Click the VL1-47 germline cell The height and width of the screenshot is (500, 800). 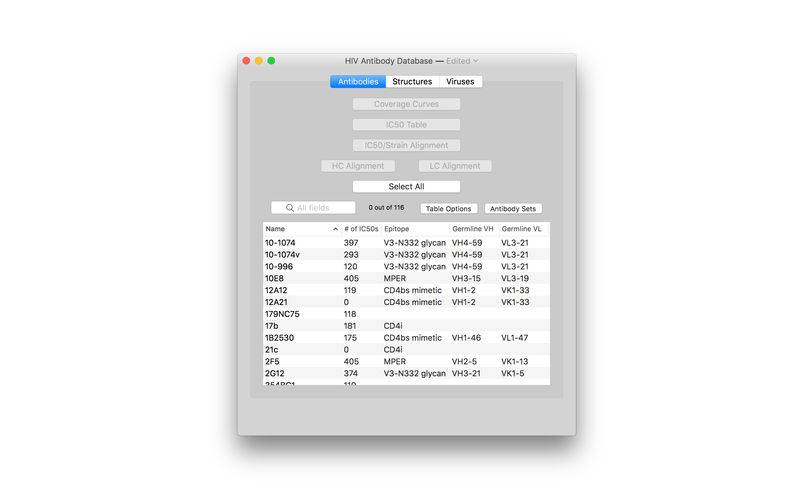[515, 338]
